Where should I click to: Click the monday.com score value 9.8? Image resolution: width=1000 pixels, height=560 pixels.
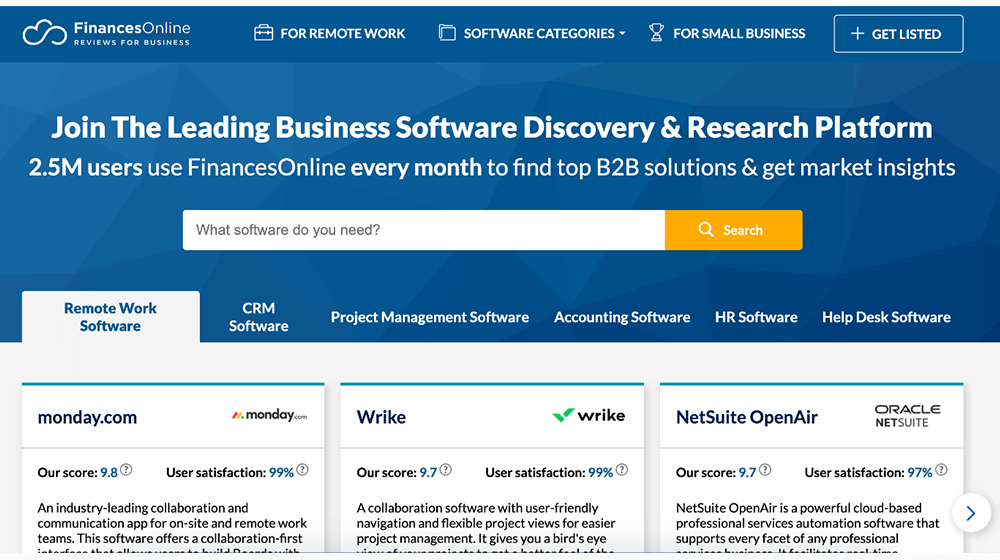[109, 473]
